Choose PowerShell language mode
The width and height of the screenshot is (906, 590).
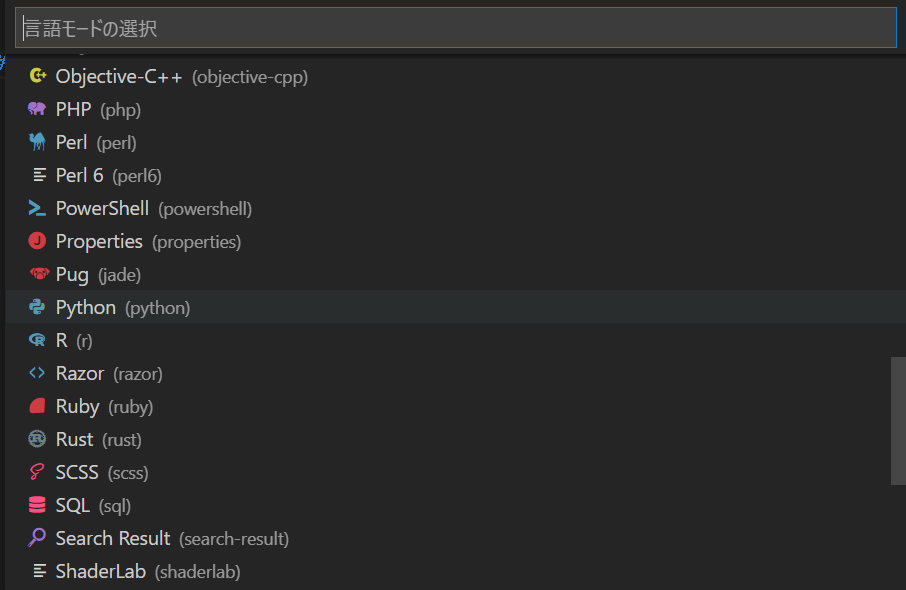455,208
